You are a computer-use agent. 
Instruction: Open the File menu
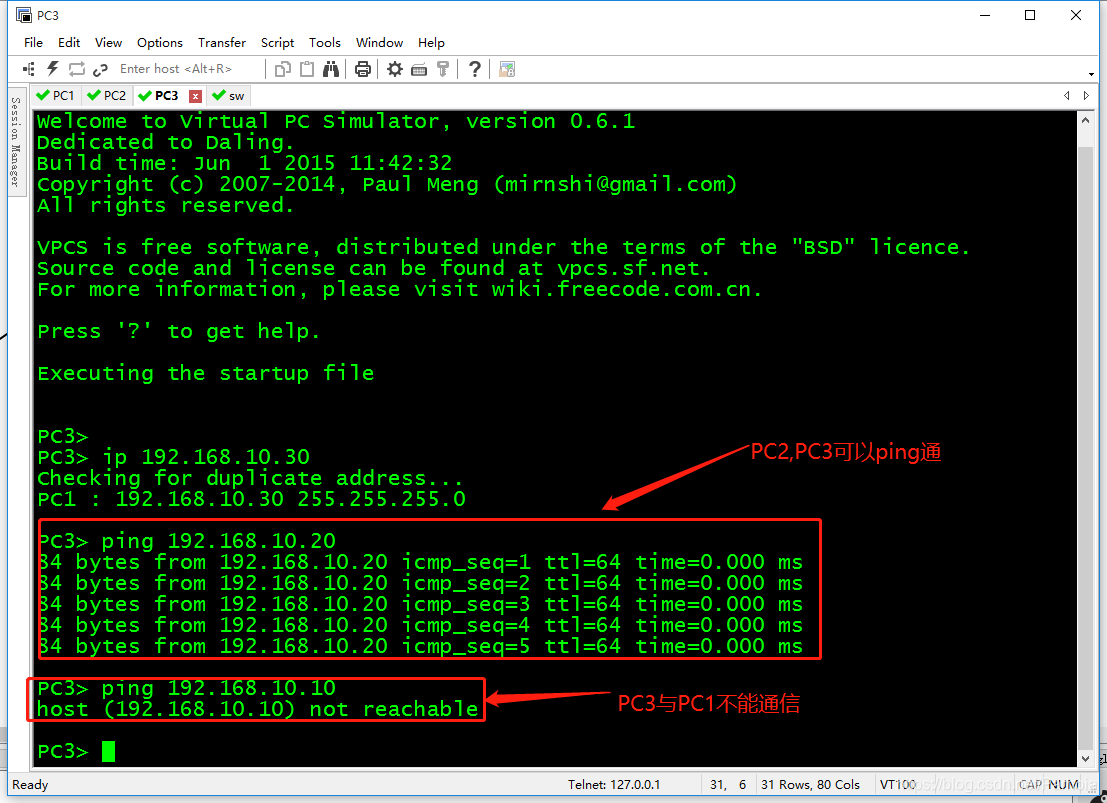coord(33,42)
